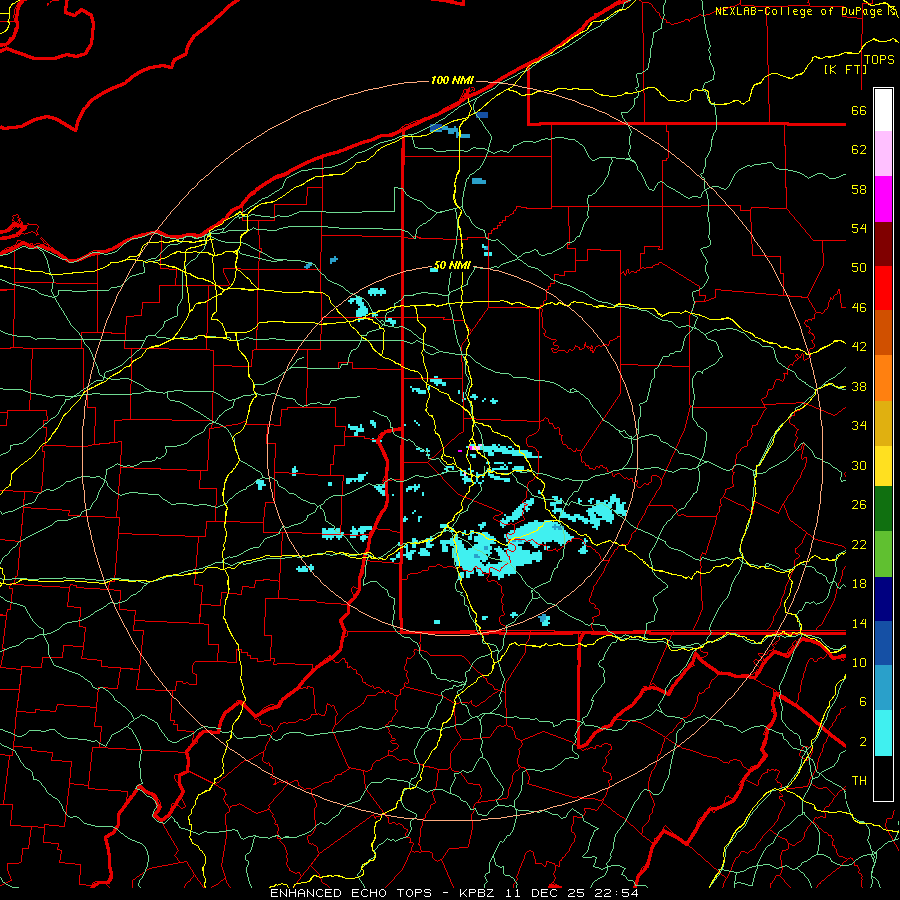
Task: Click the "50" legend value
Action: pos(859,268)
